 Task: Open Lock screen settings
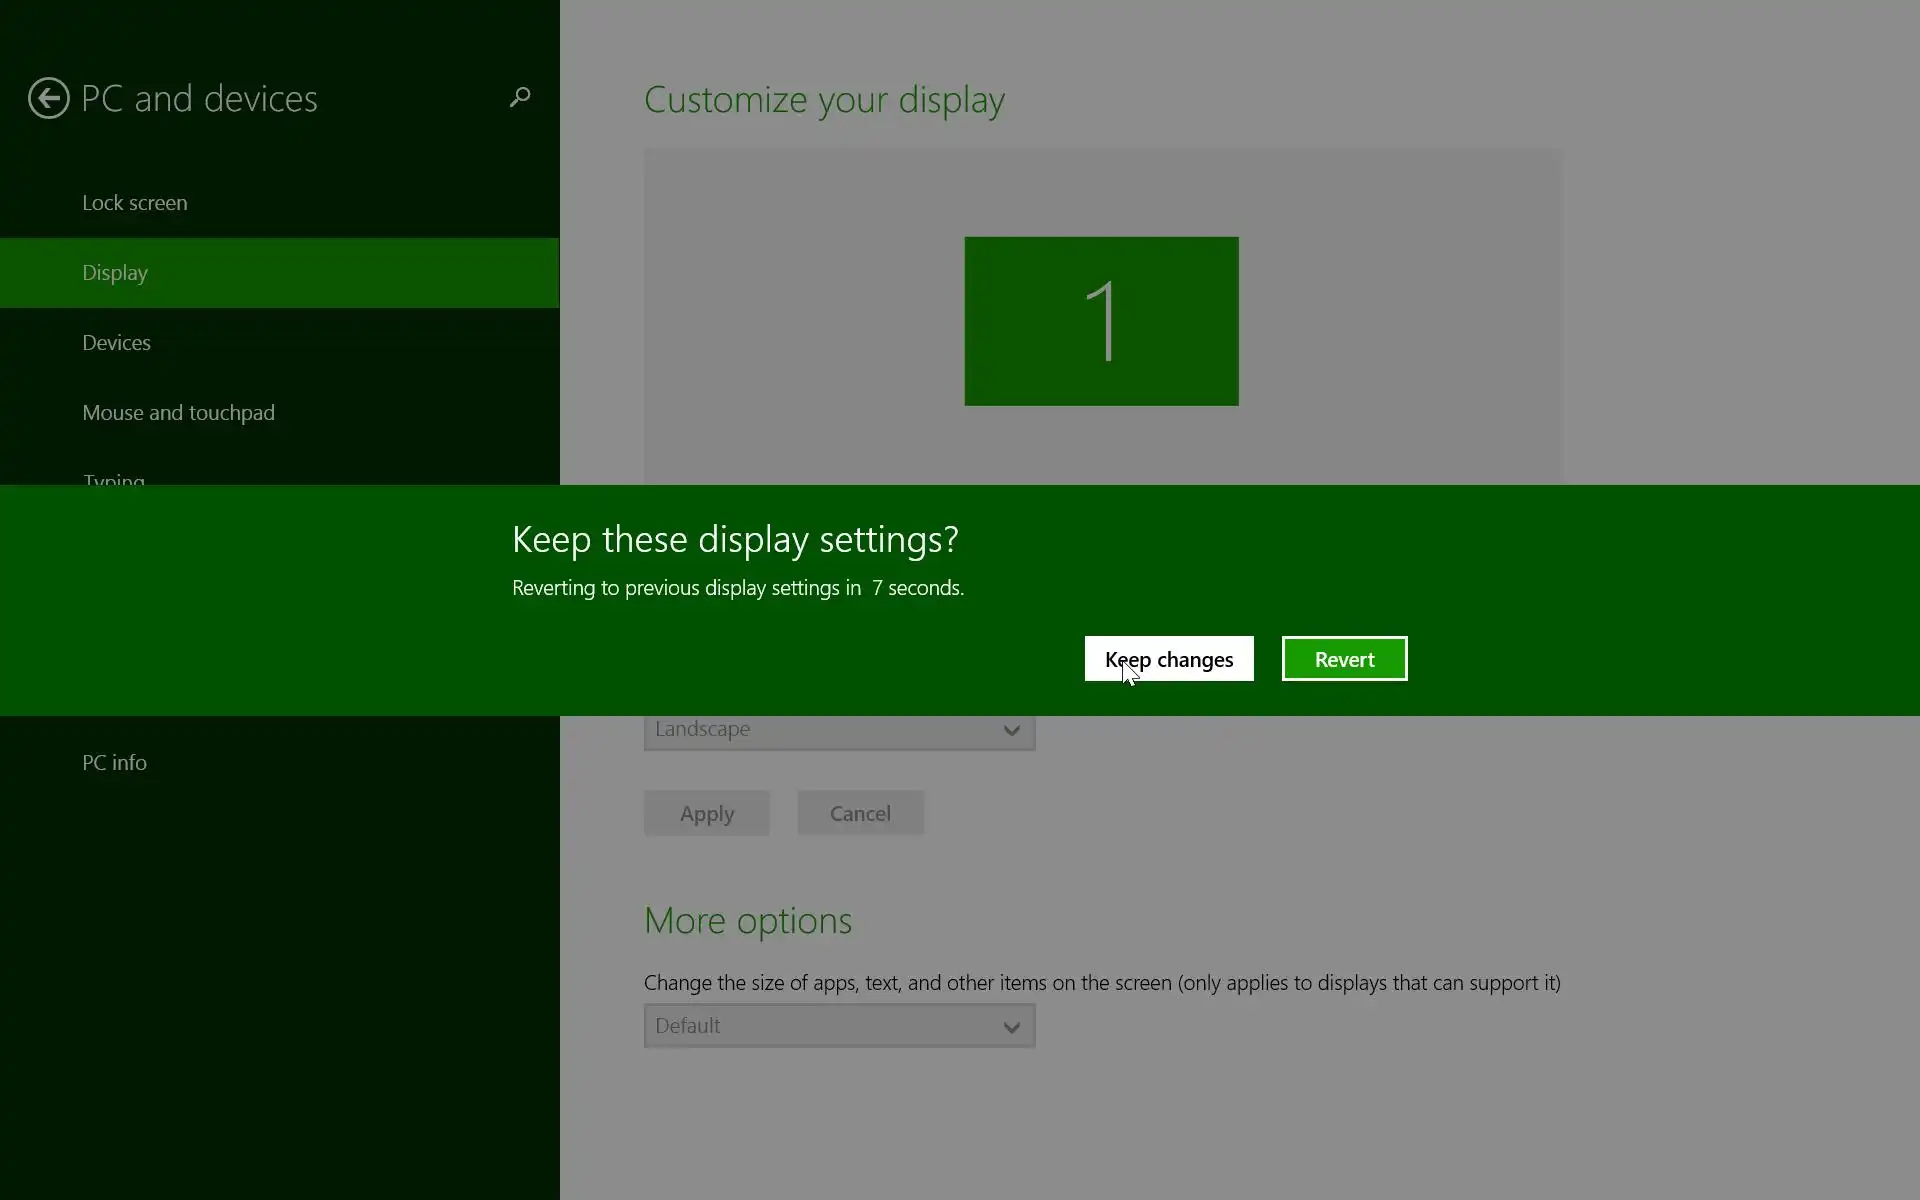[x=135, y=203]
